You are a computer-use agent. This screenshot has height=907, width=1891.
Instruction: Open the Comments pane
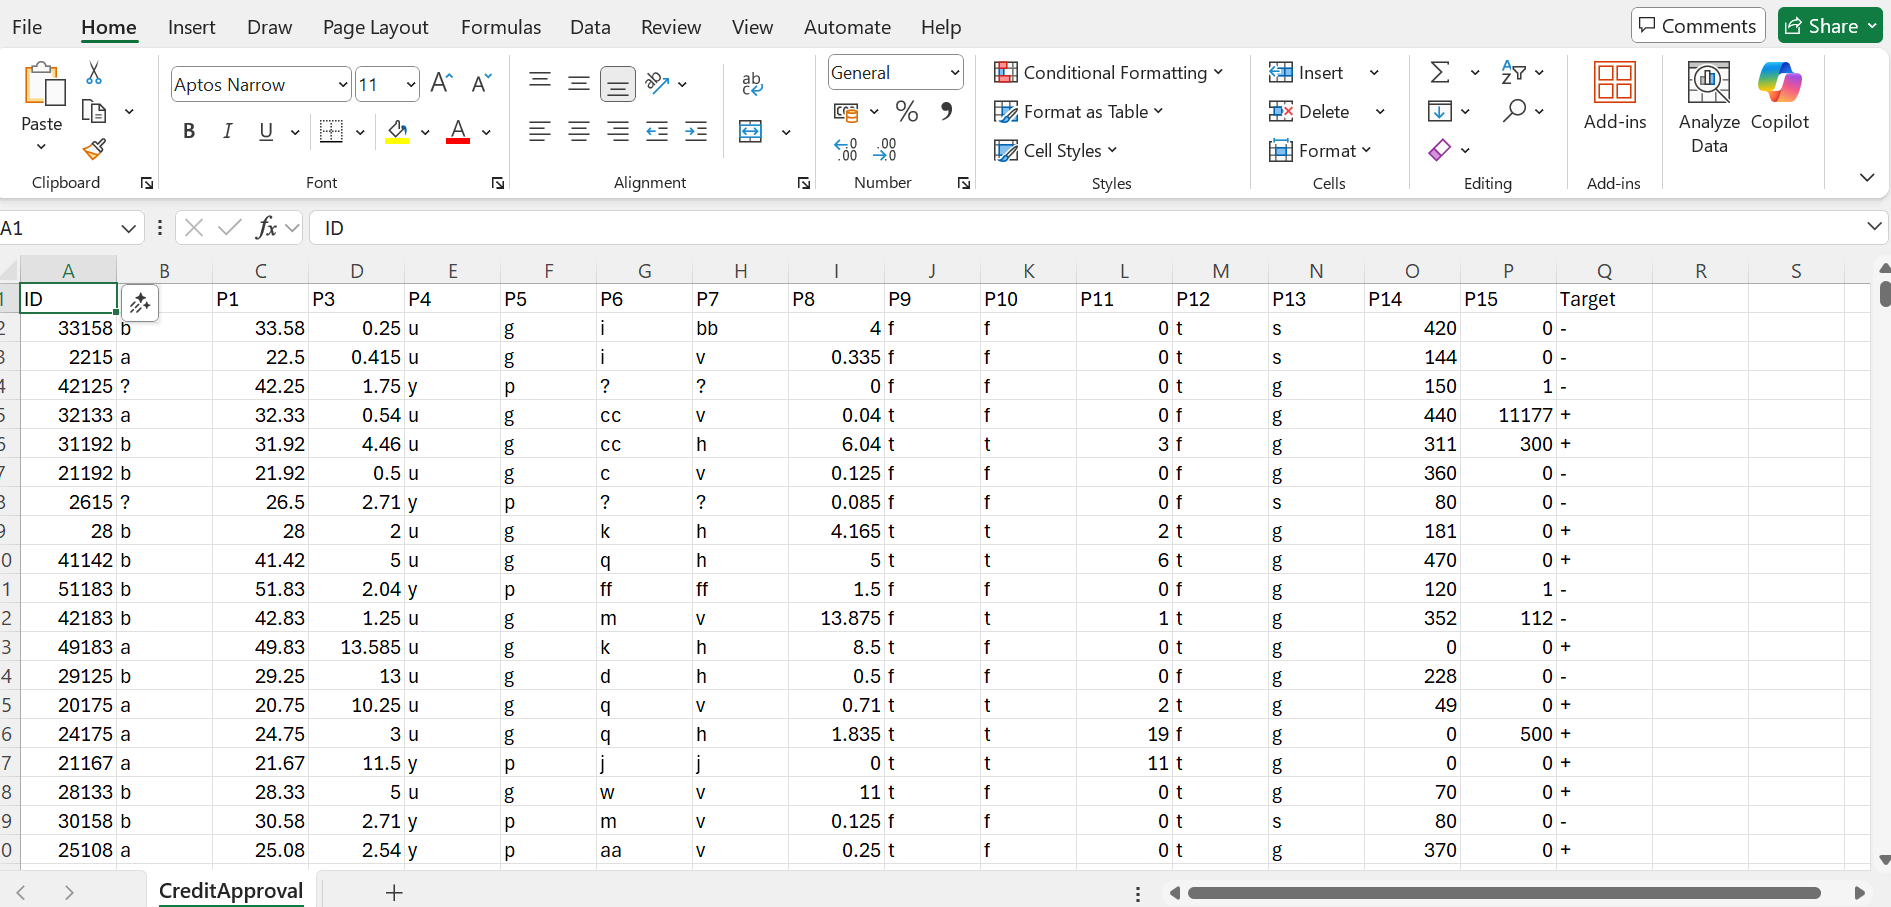(x=1697, y=25)
